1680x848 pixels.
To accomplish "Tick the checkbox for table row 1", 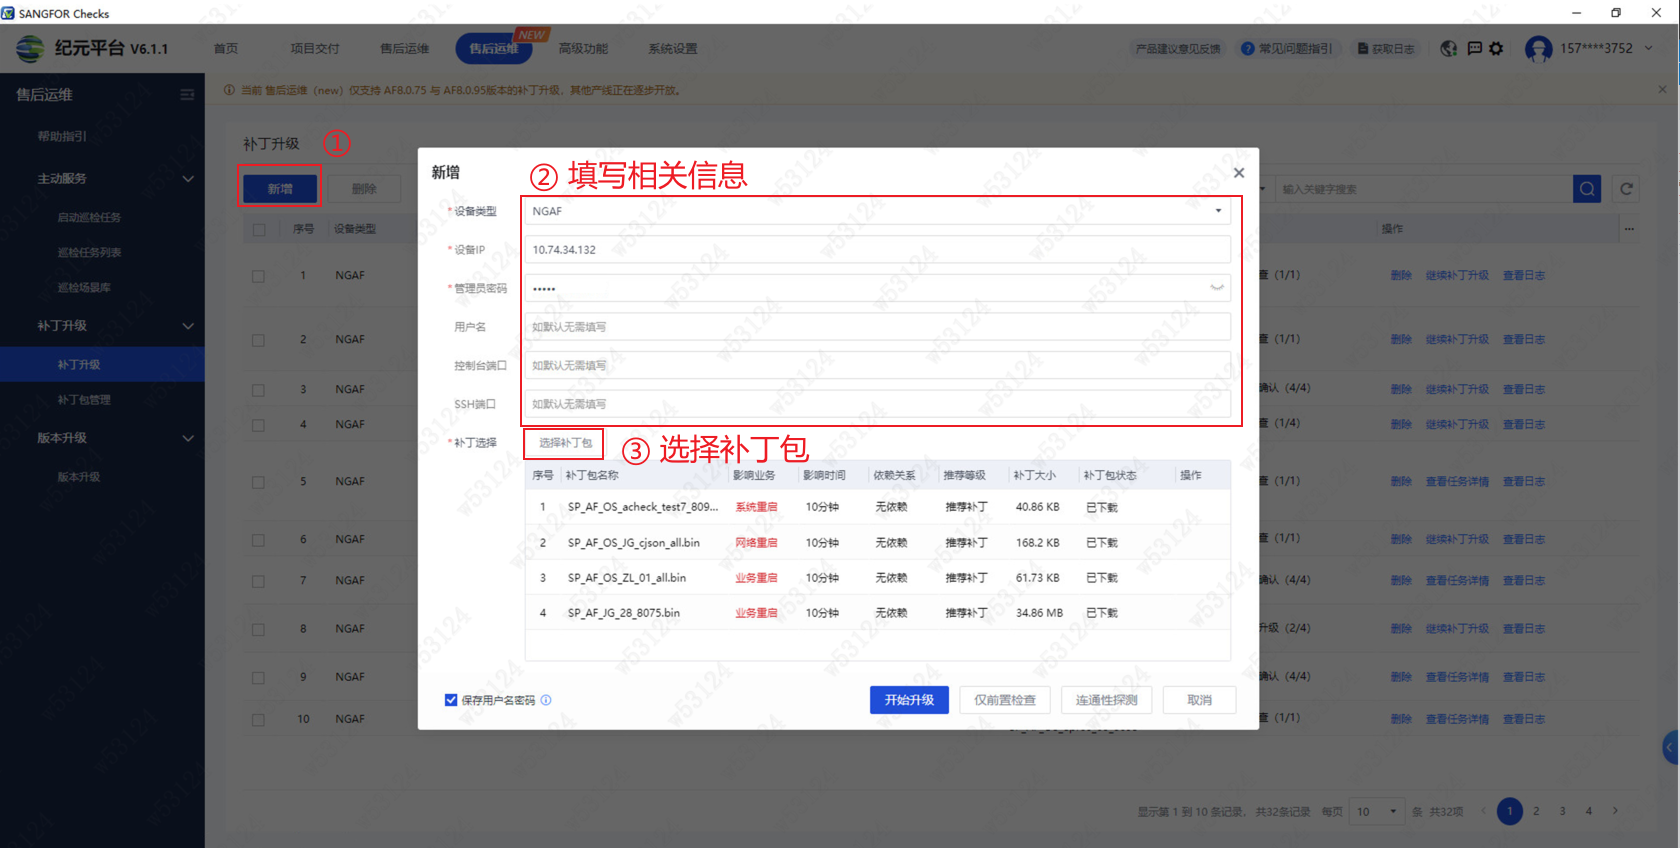I will tap(259, 276).
